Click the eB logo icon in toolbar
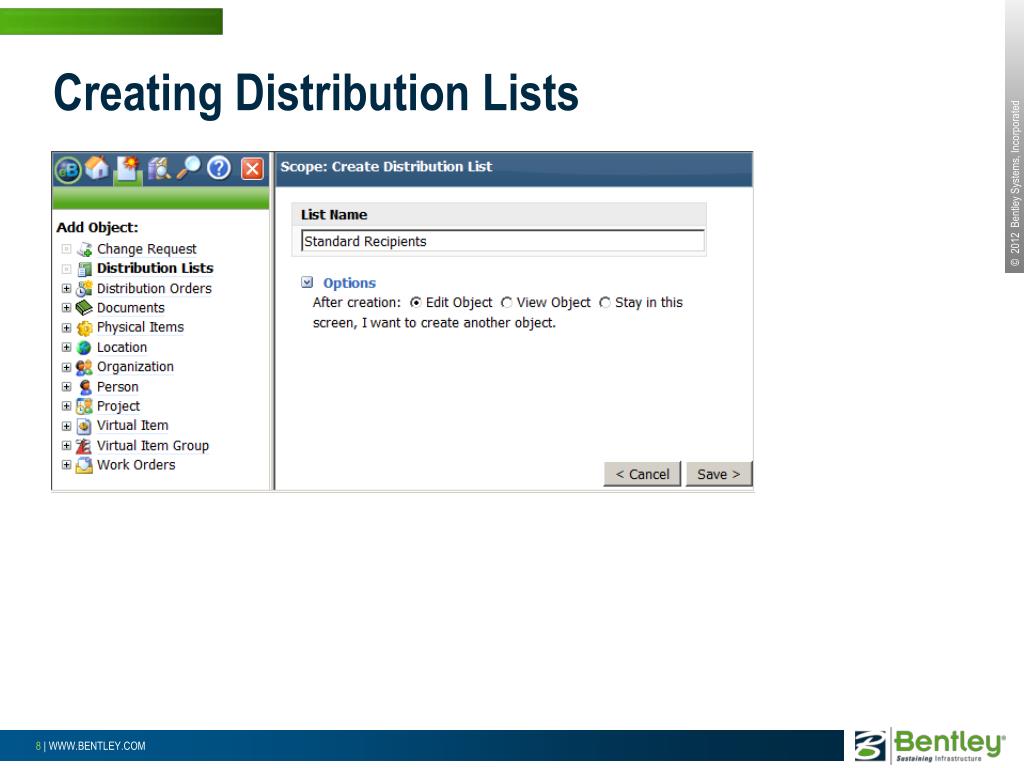The height and width of the screenshot is (768, 1024). pyautogui.click(x=68, y=169)
